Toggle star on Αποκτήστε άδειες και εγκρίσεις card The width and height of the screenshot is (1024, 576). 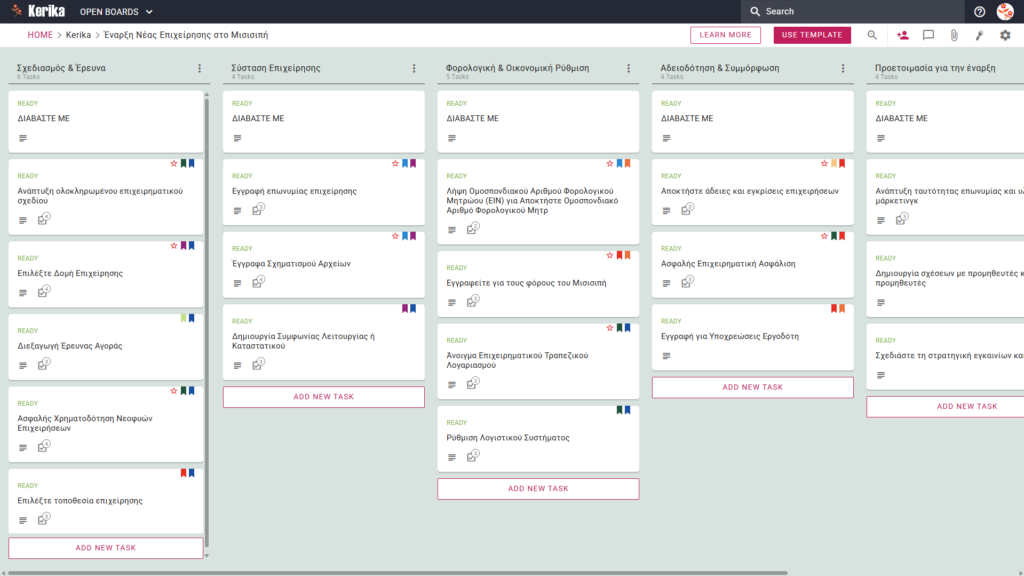click(x=824, y=163)
